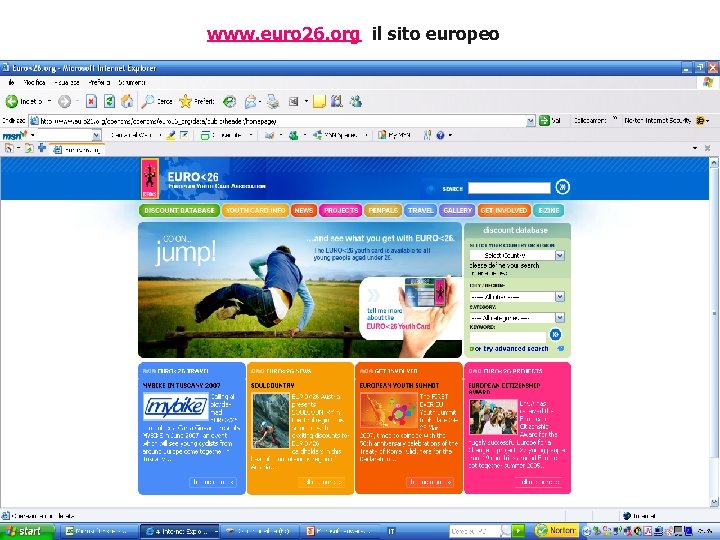Submit discount database keyword search round button

(556, 334)
